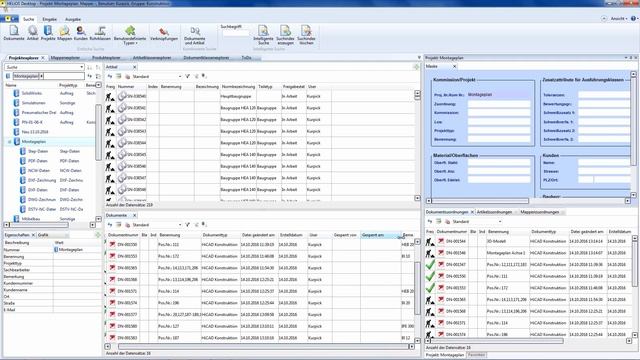Click the mask panel horizontal scrollbar
The image size is (640, 360).
click(480, 201)
